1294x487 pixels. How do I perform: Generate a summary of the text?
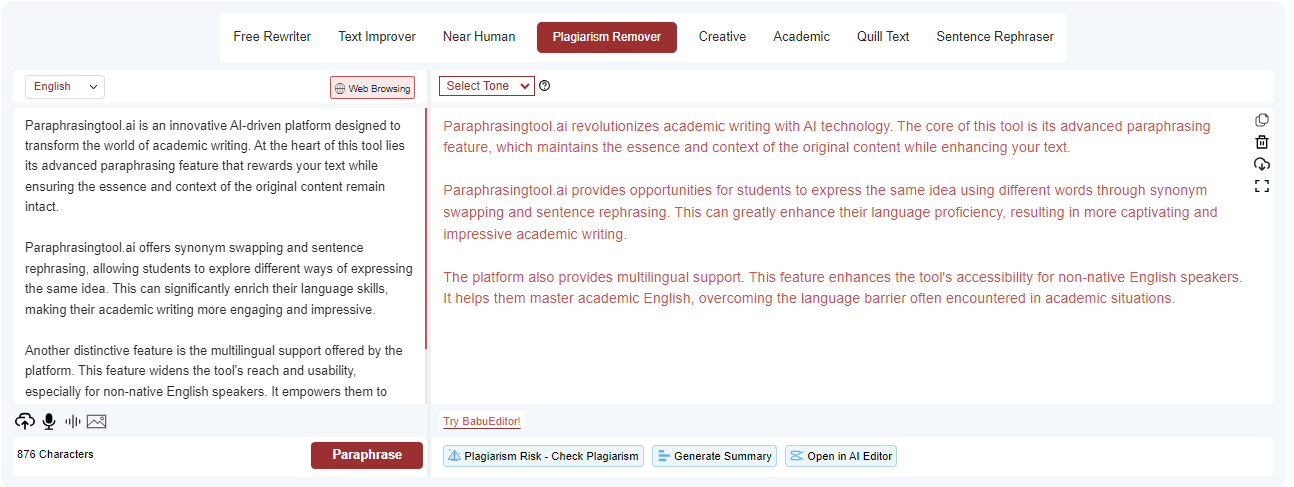point(714,456)
